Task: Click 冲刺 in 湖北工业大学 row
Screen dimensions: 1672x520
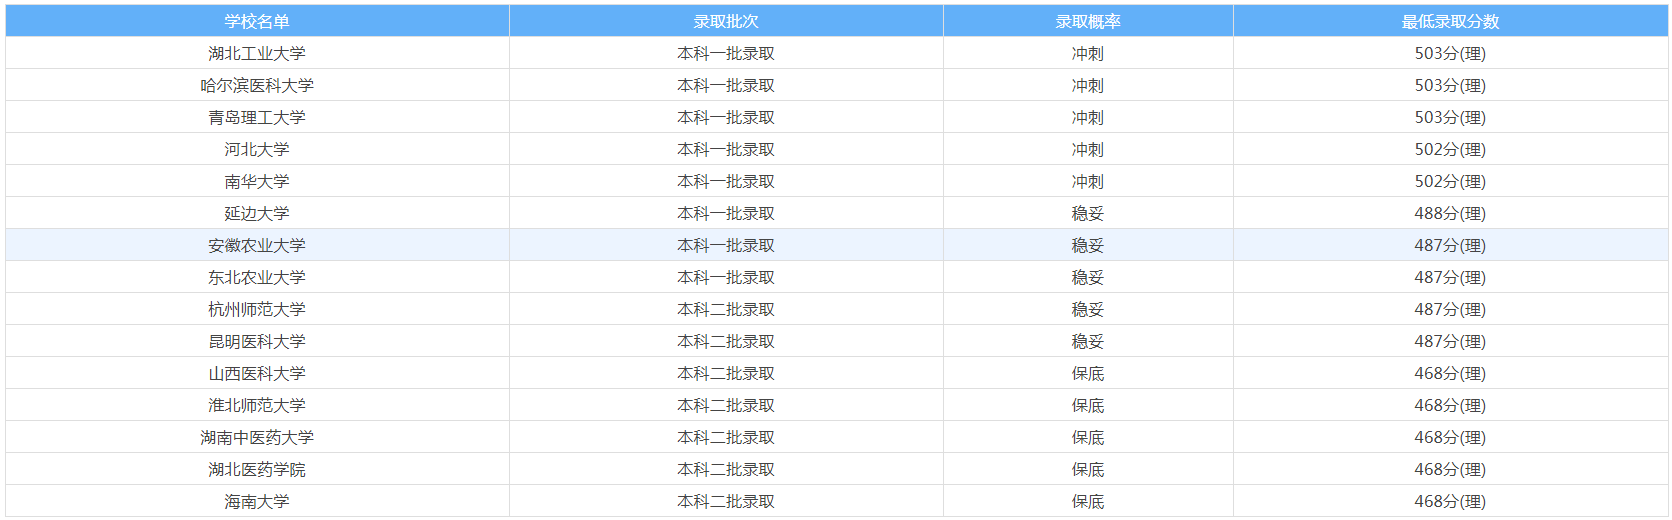Action: [1088, 53]
